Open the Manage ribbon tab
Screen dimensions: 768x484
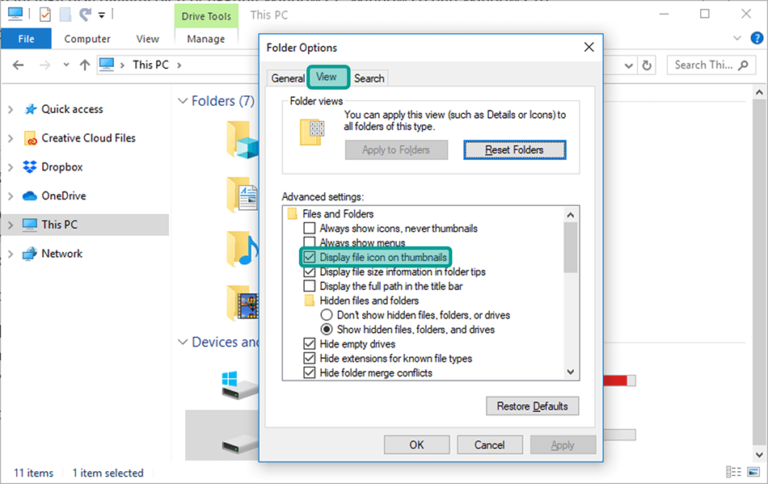click(206, 39)
